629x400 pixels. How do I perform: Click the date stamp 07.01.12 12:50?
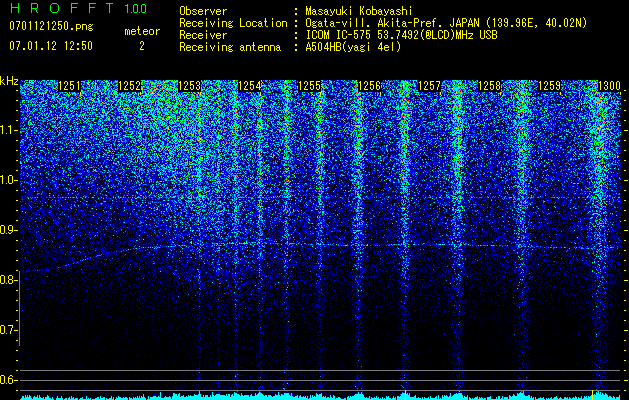51,46
